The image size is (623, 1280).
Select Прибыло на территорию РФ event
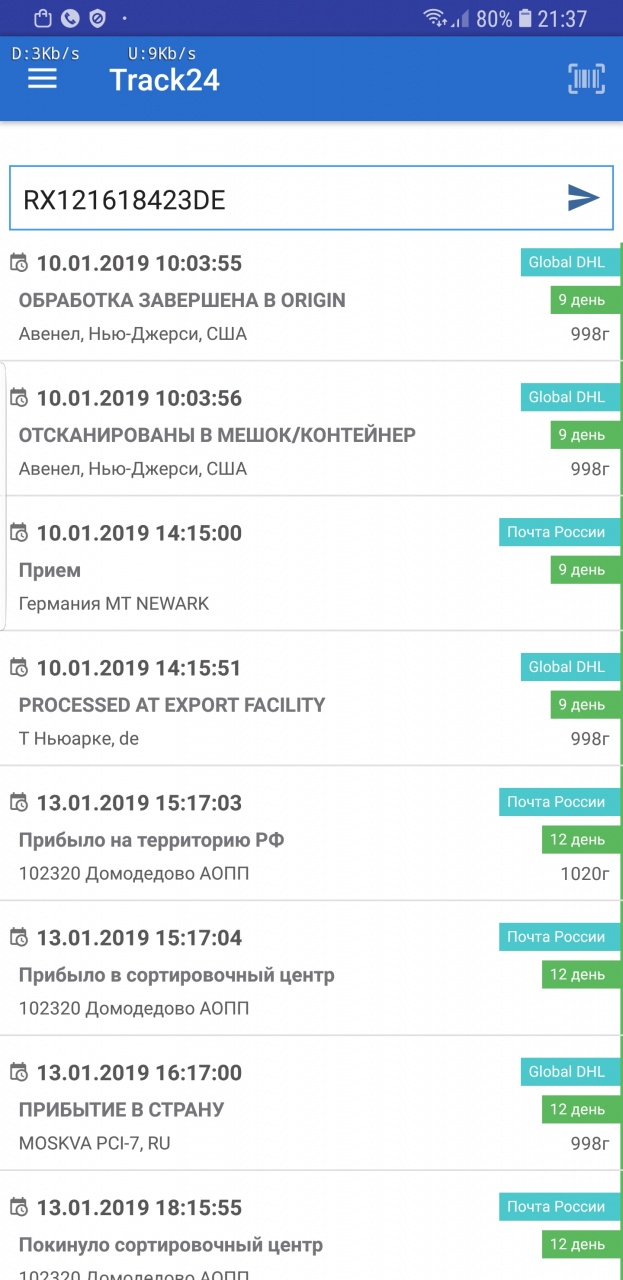pos(151,840)
